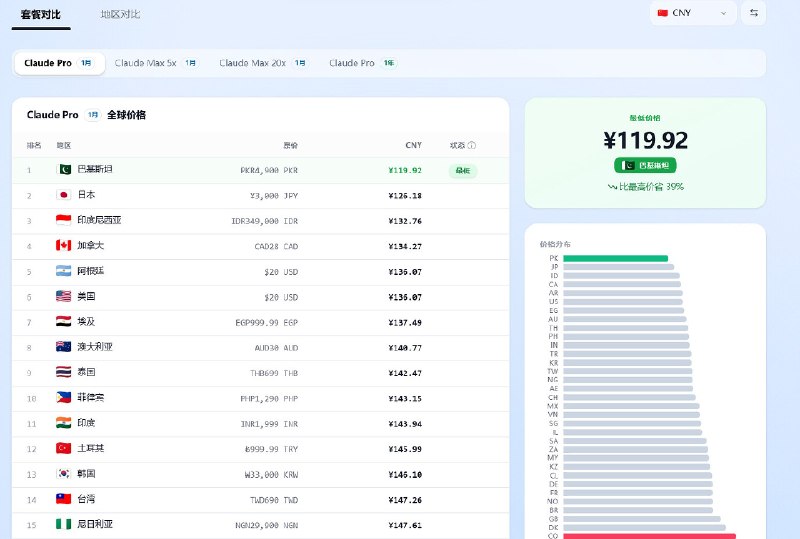Select the Claude Pro 1年 plan tab
The width and height of the screenshot is (800, 539).
coord(362,63)
